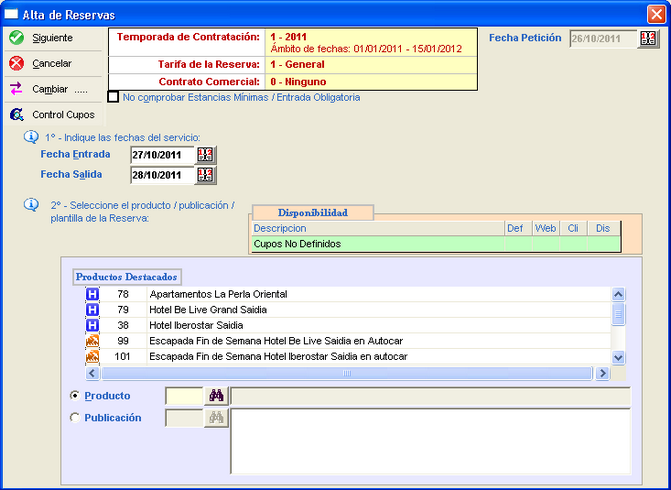Click the Fecha Petición date field
671x490 pixels.
click(603, 39)
